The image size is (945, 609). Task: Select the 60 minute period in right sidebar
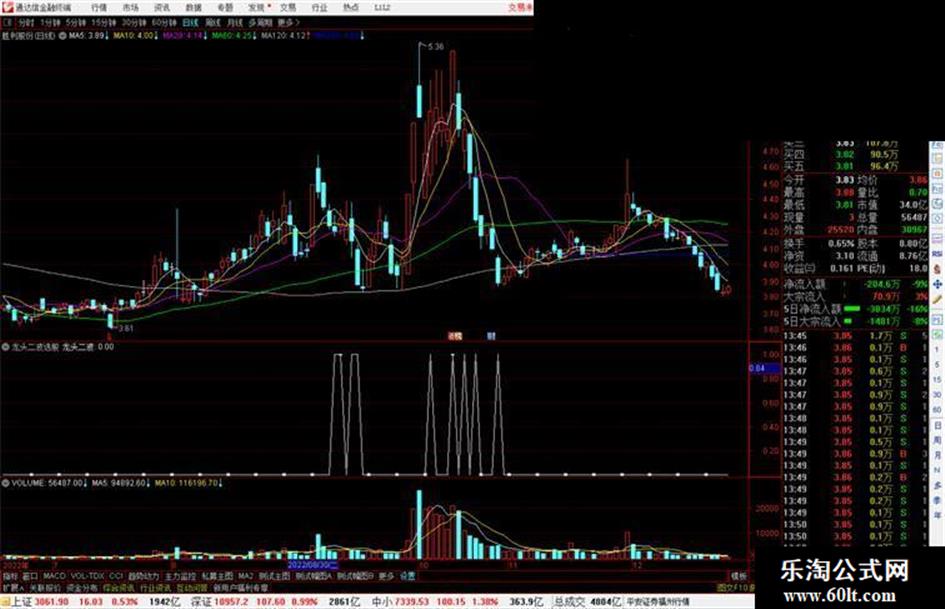point(937,410)
